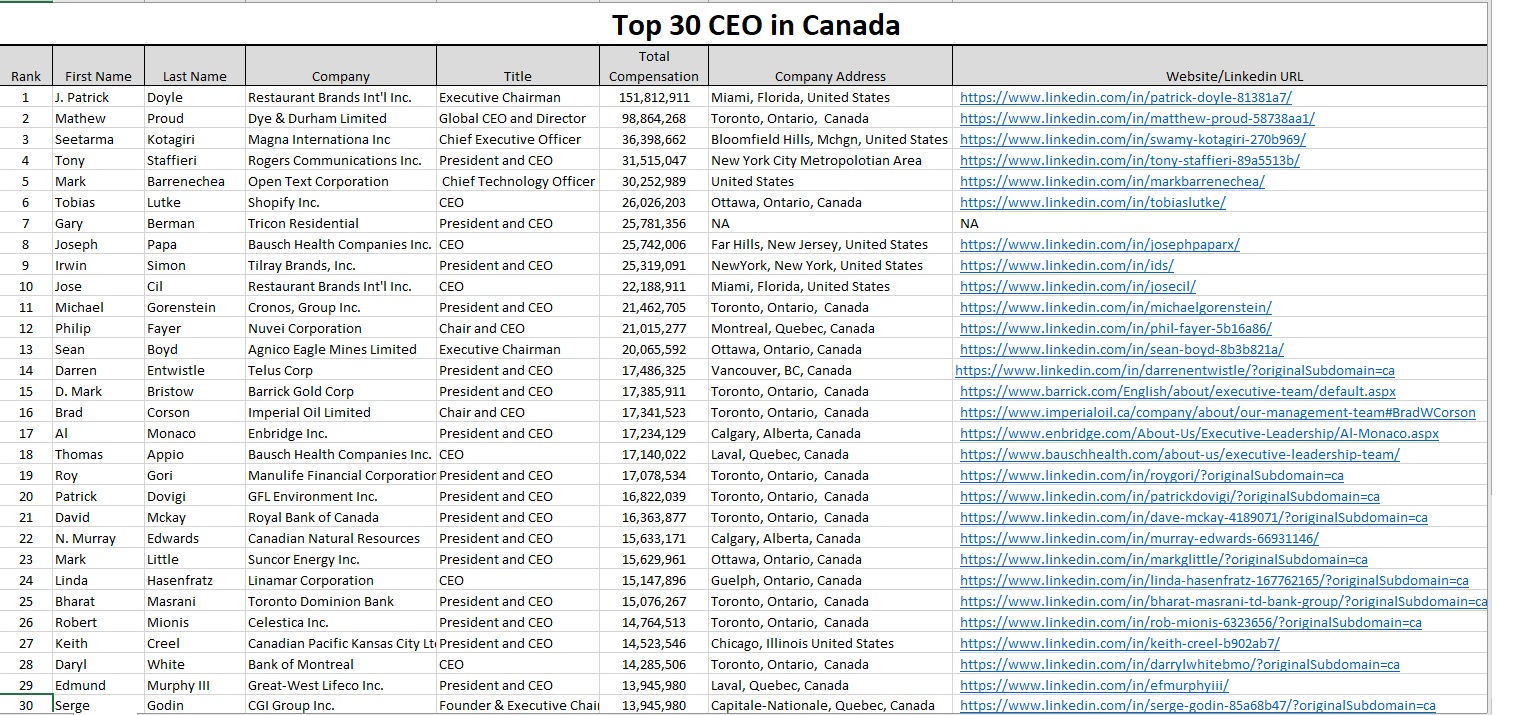Click the 'Imperial Oil Limited' cell
1528x715 pixels.
tap(341, 412)
